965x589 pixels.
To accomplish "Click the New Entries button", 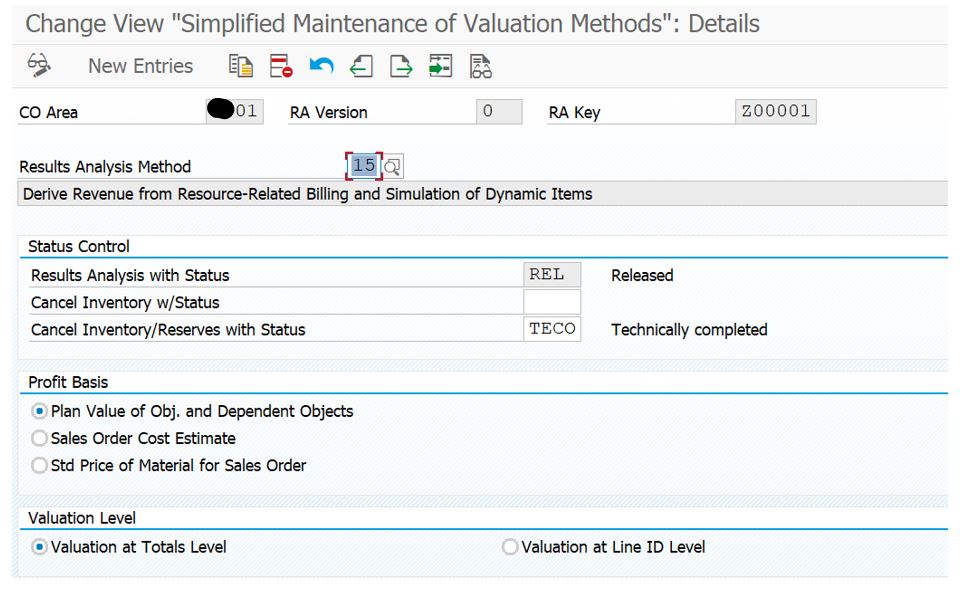I will click(140, 66).
